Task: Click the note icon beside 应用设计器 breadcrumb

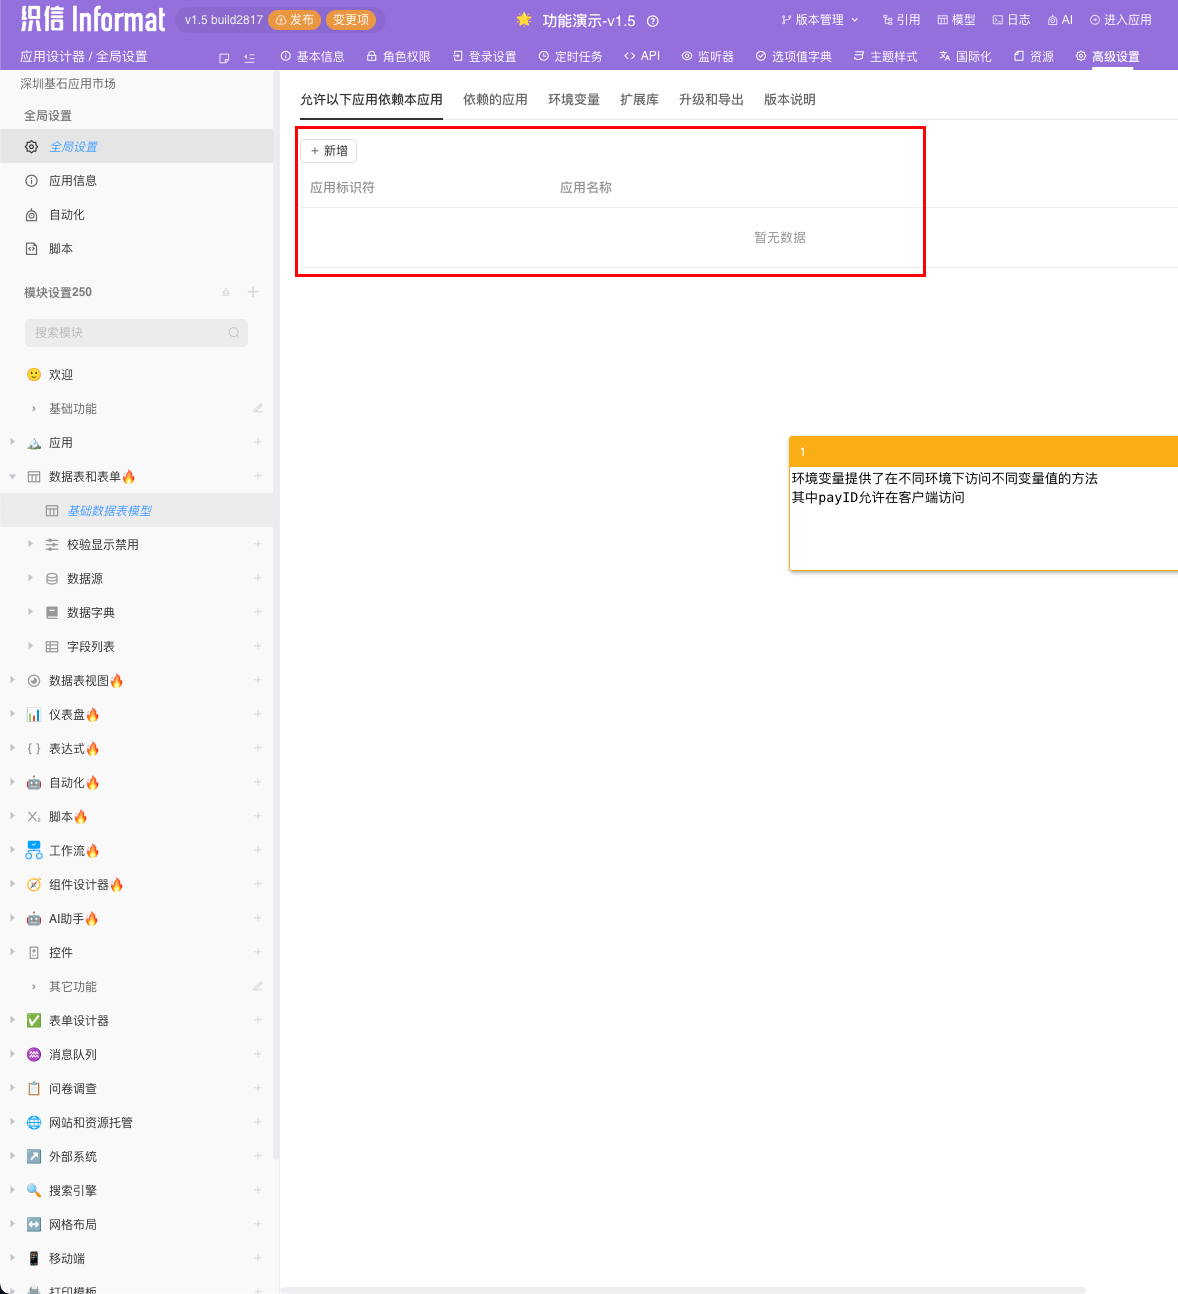Action: point(224,58)
